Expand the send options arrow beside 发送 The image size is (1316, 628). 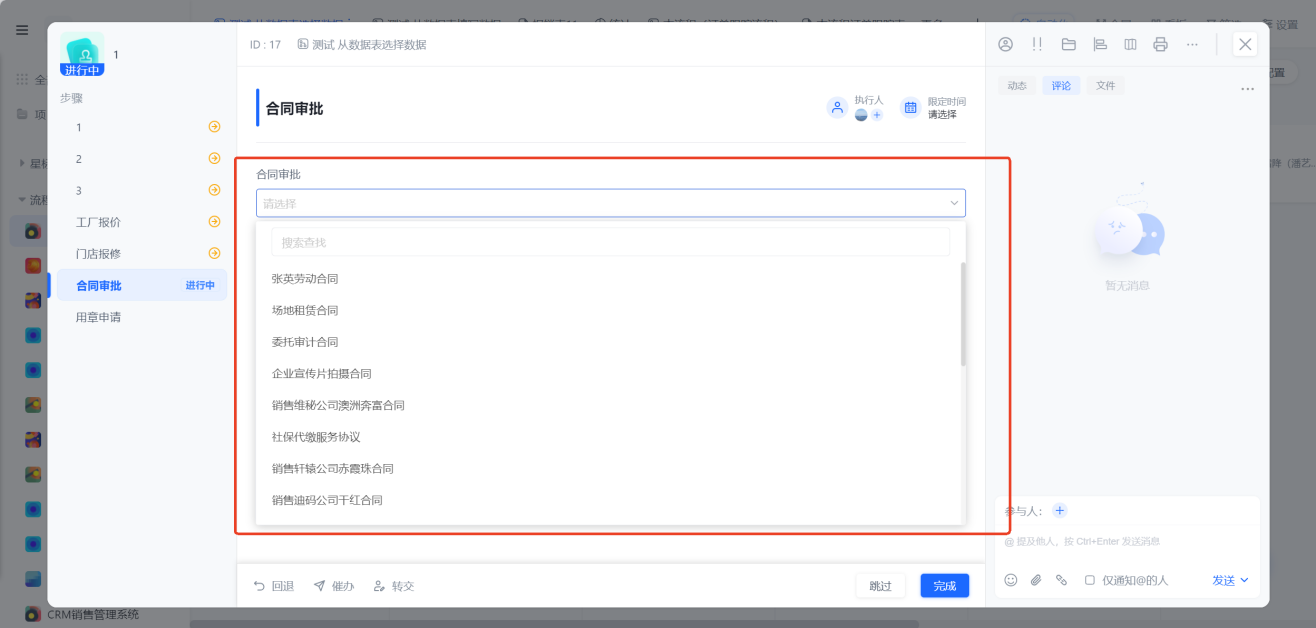pyautogui.click(x=1245, y=580)
